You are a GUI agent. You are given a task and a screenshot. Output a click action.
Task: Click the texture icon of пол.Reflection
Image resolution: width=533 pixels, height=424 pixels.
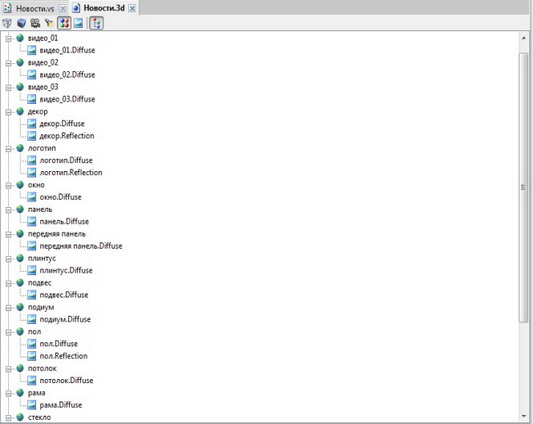tap(32, 356)
